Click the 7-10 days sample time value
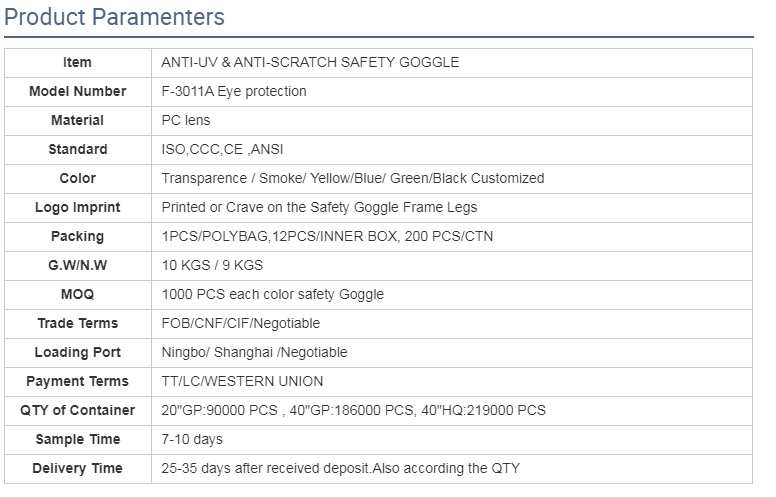 click(192, 439)
